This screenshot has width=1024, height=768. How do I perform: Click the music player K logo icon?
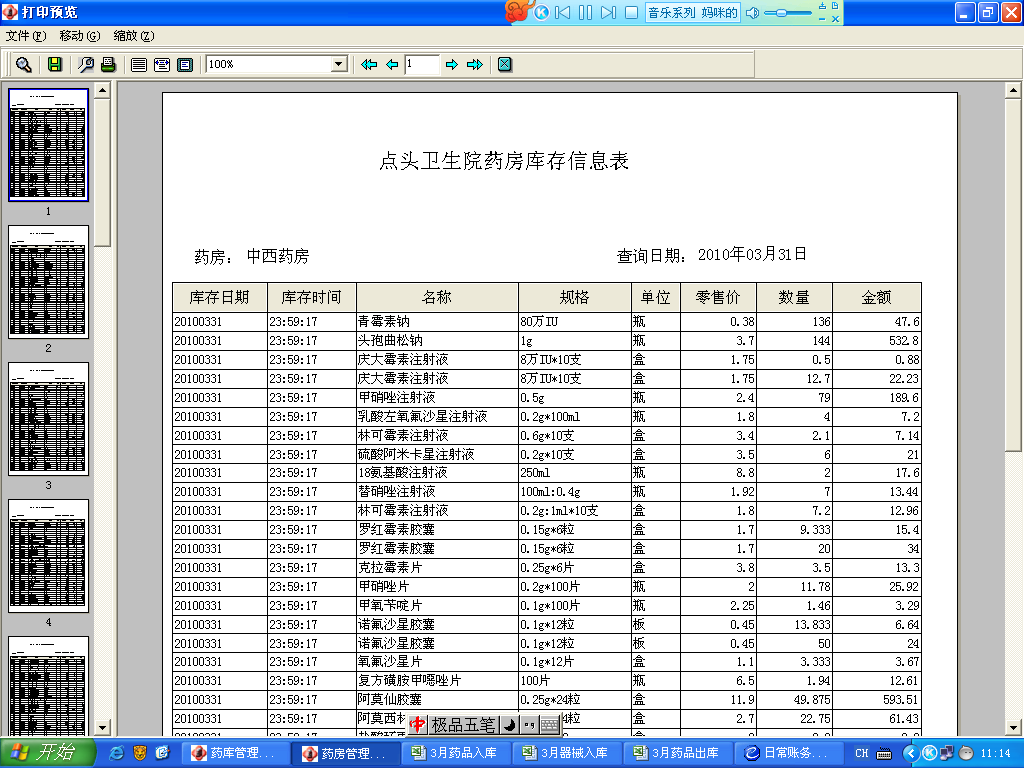pos(541,12)
